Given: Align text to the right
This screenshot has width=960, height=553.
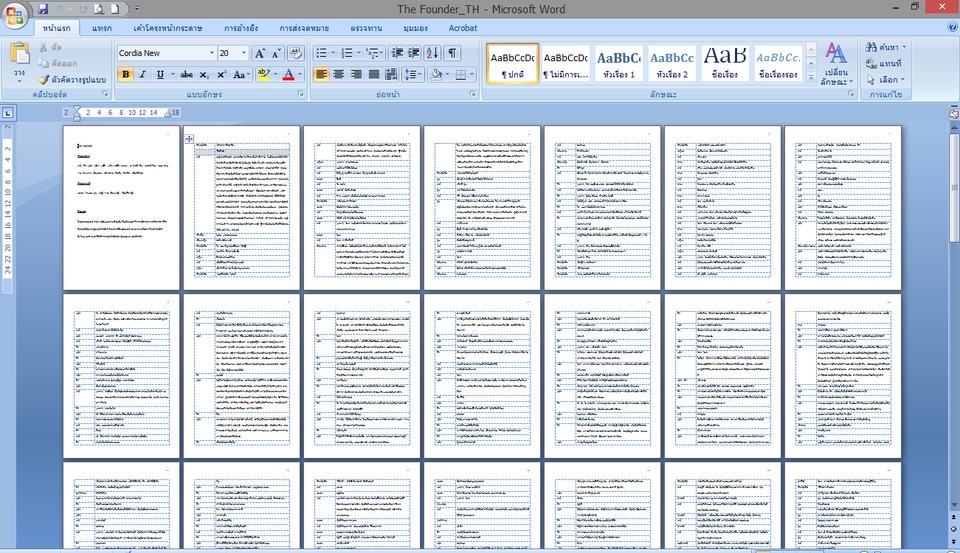Looking at the screenshot, I should point(356,75).
